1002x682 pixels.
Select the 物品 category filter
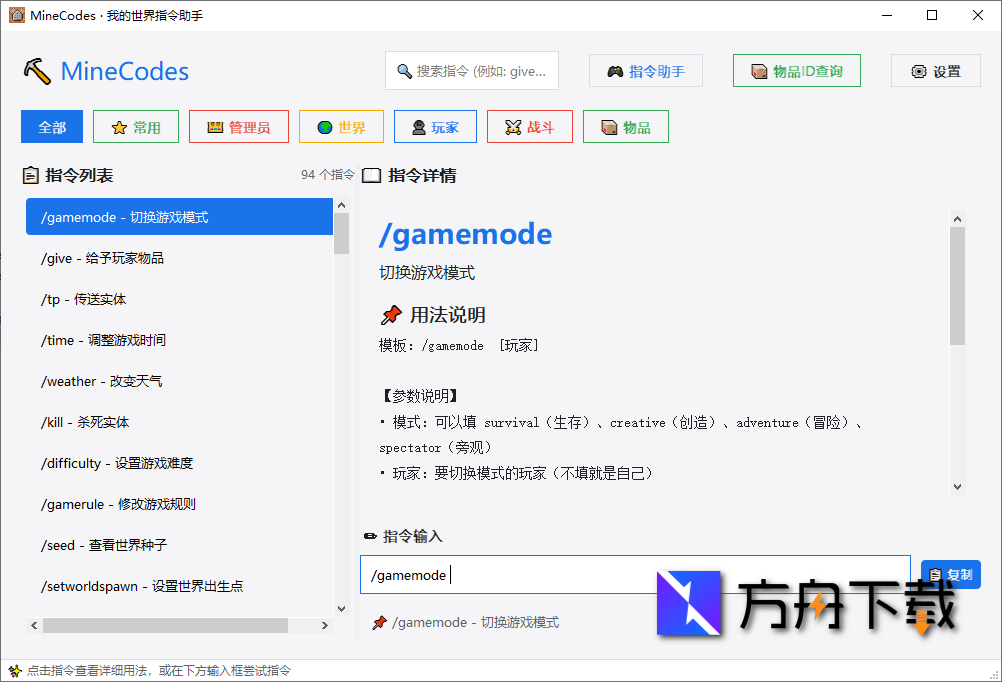(625, 126)
